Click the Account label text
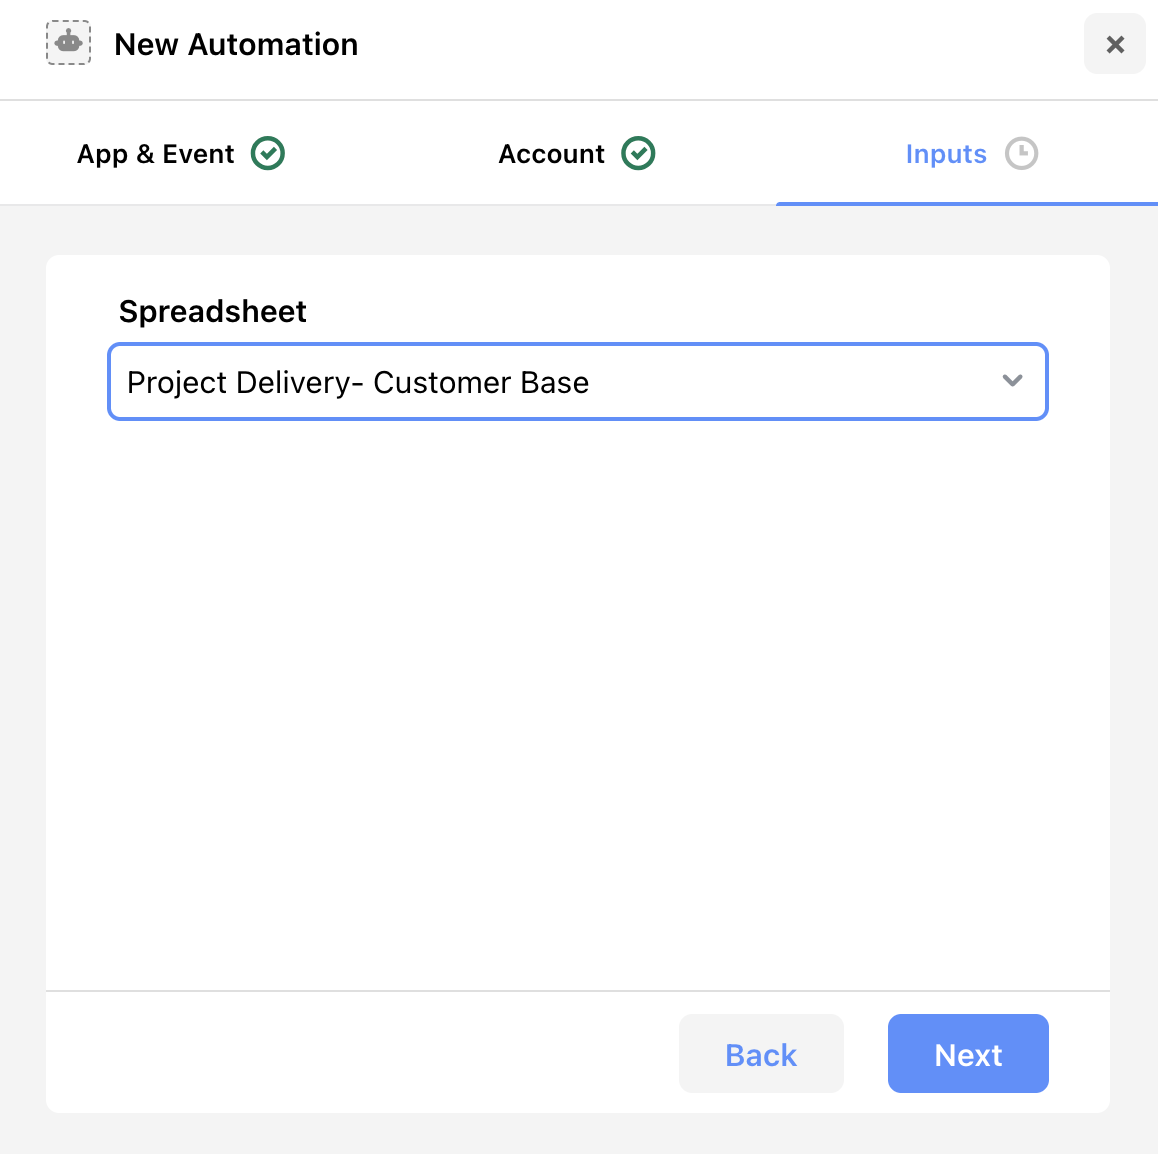 click(x=551, y=154)
